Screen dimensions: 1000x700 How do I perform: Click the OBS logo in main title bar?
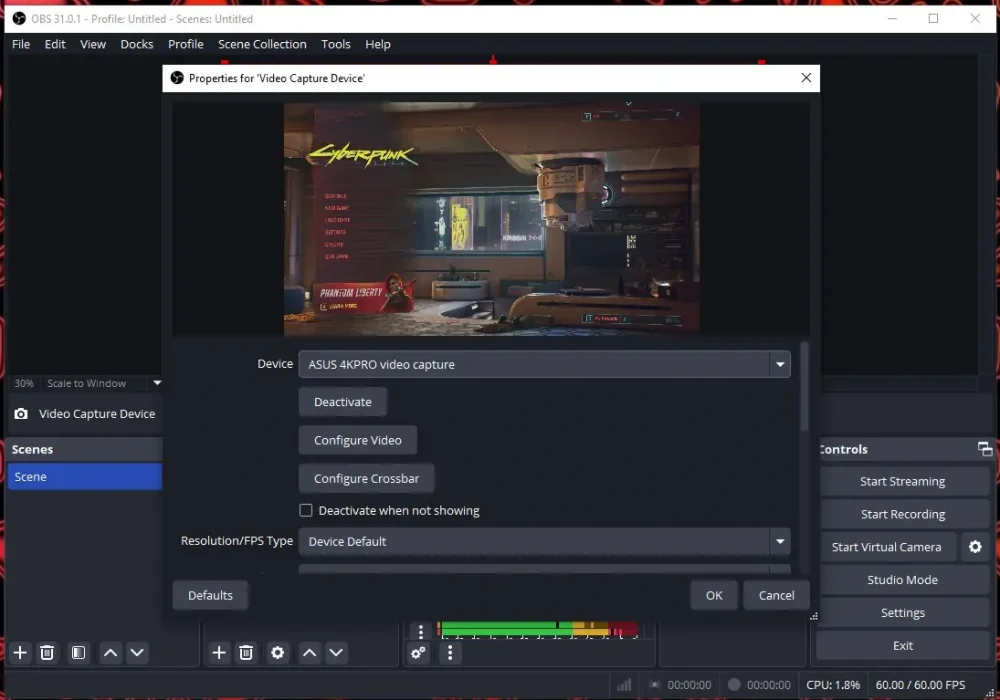[x=19, y=18]
